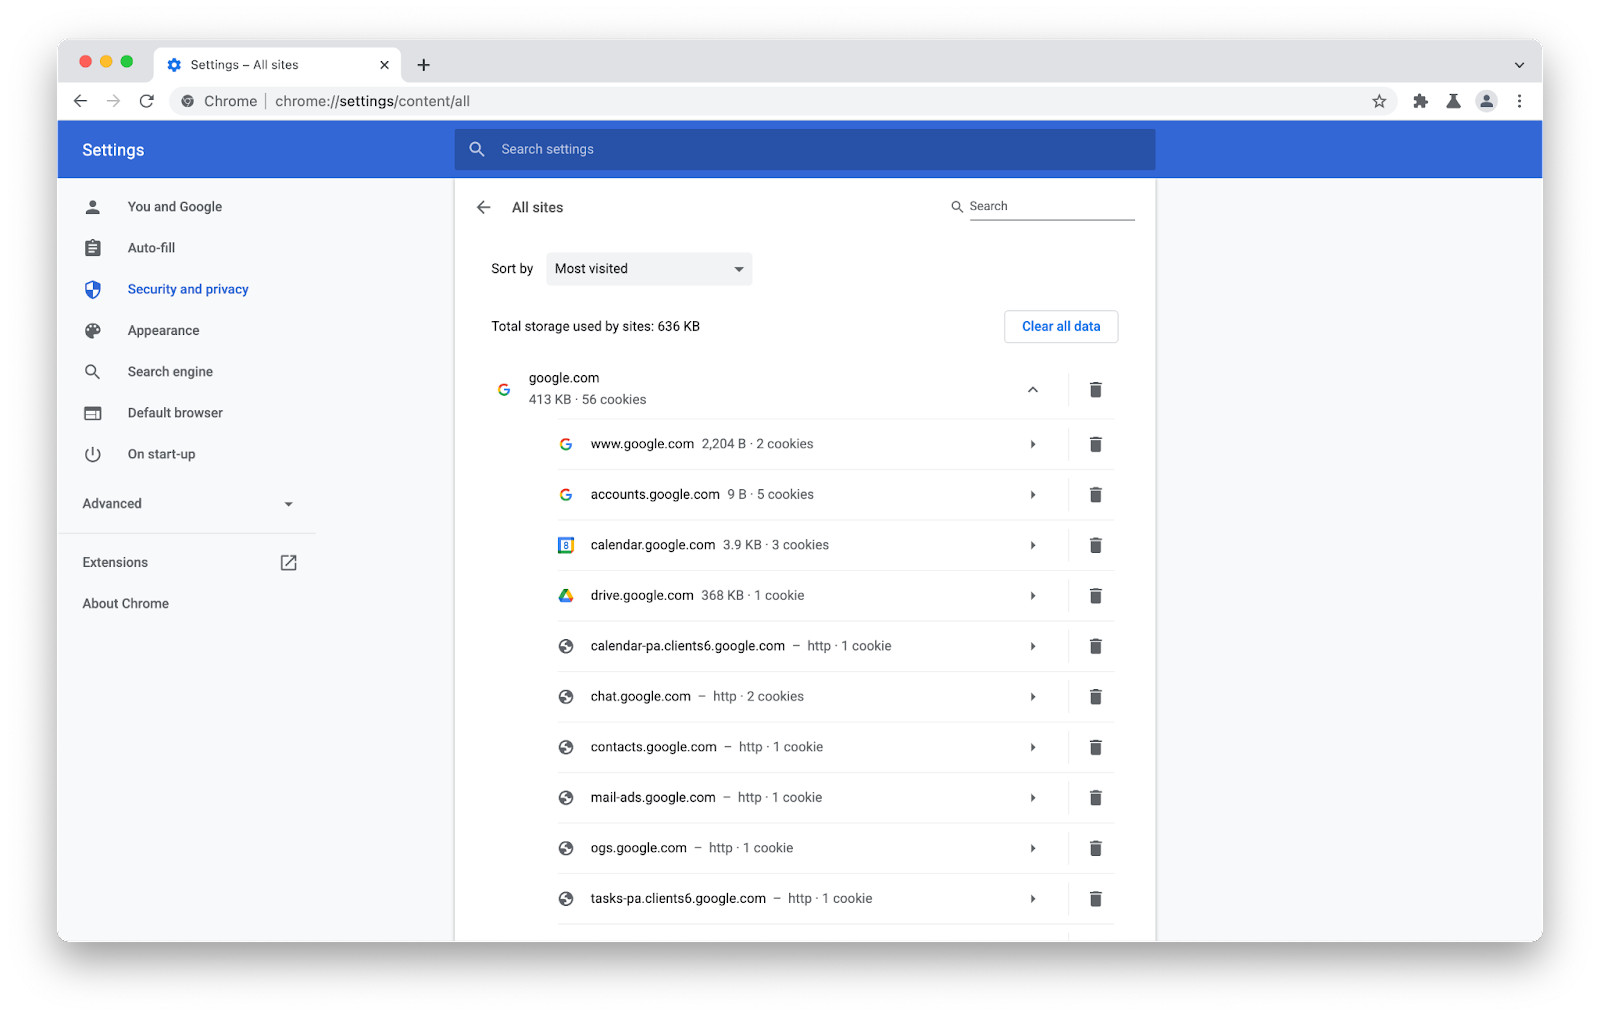Expand ogs.google.com details arrow
The width and height of the screenshot is (1600, 1017).
point(1033,848)
